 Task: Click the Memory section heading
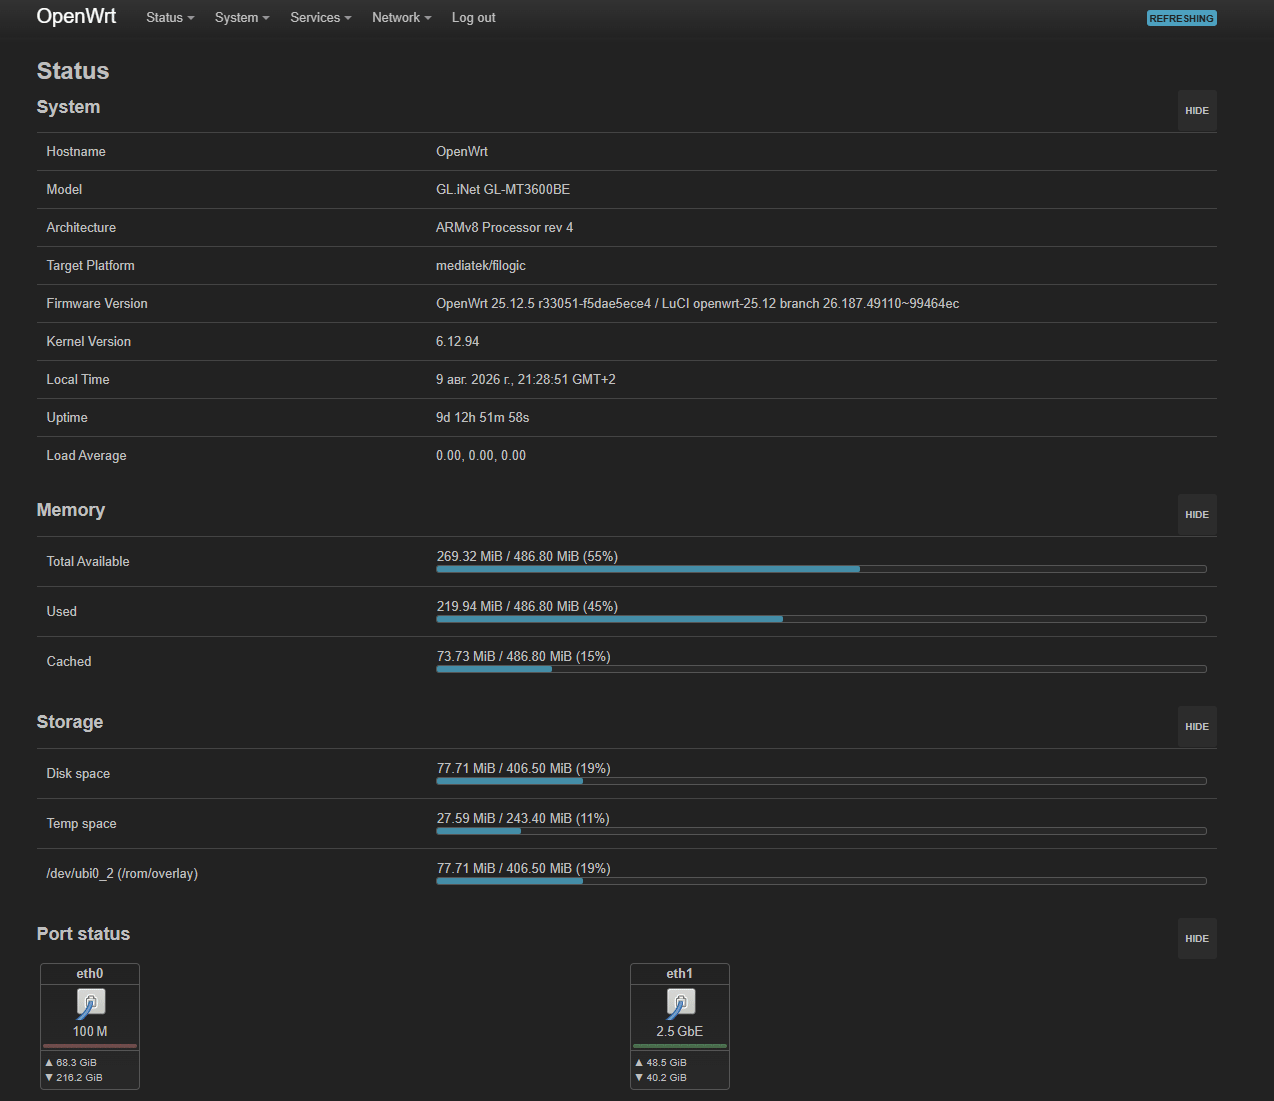coord(71,510)
